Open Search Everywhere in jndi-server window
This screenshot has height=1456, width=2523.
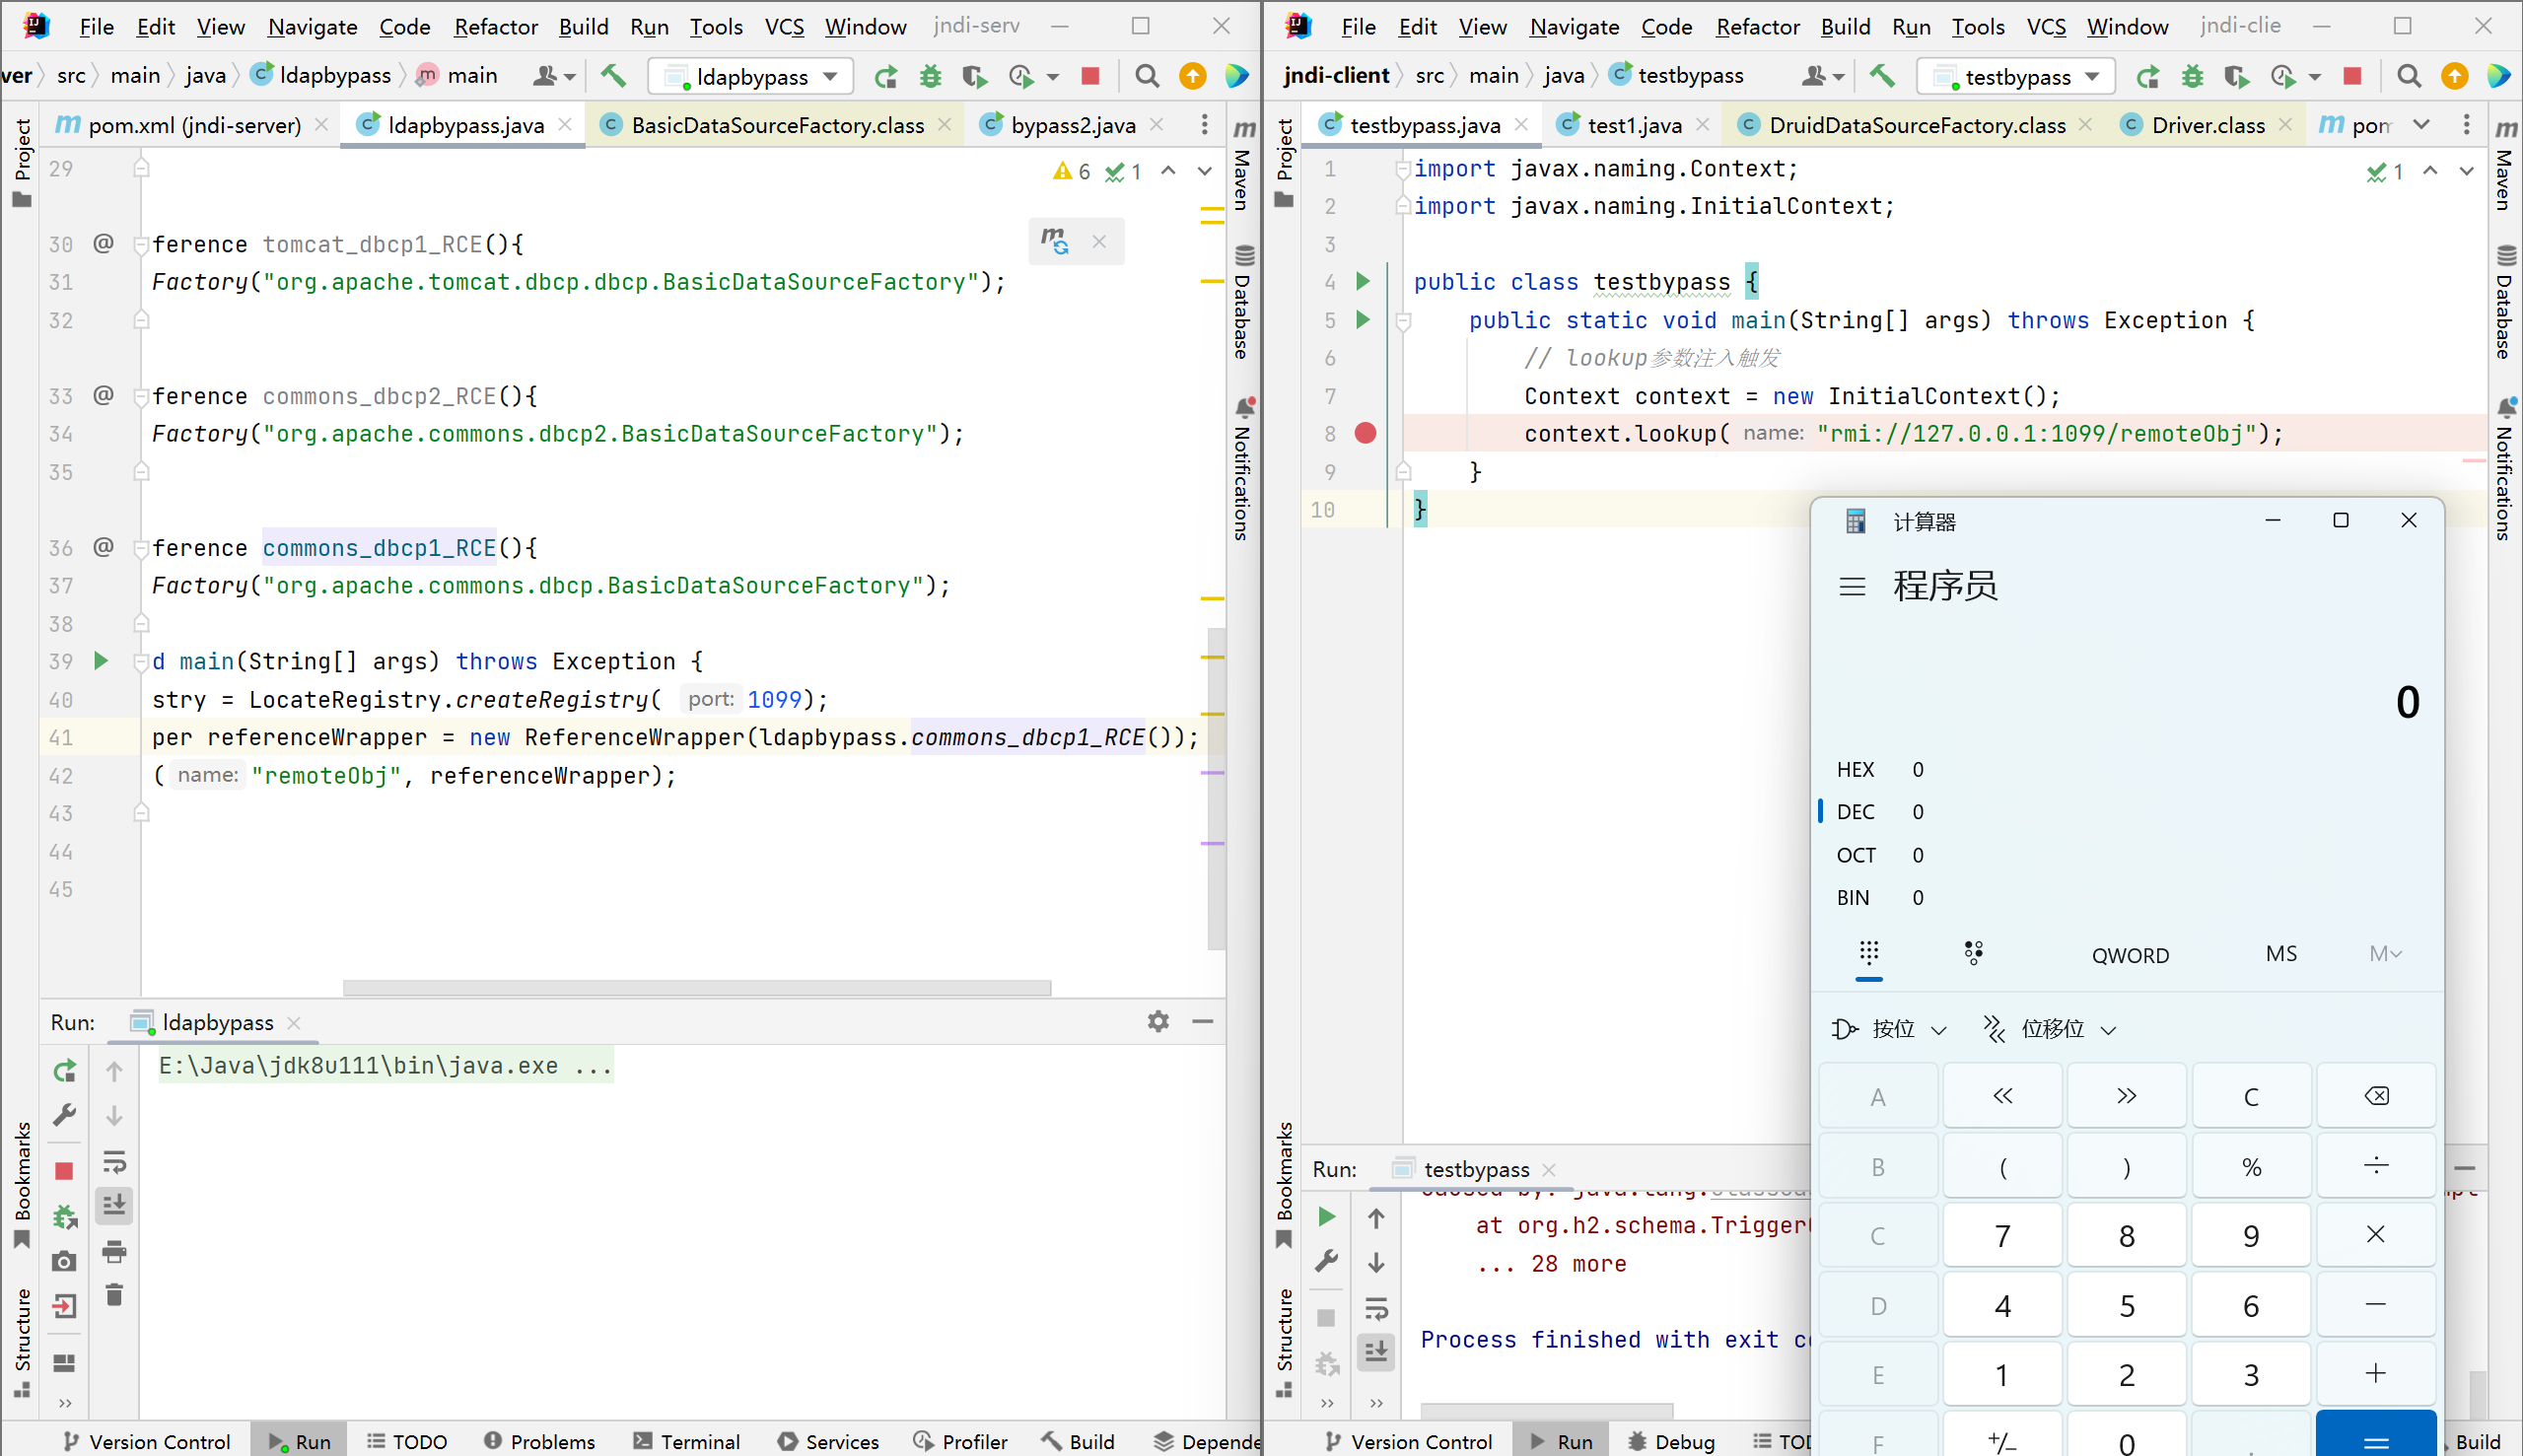pyautogui.click(x=1147, y=76)
